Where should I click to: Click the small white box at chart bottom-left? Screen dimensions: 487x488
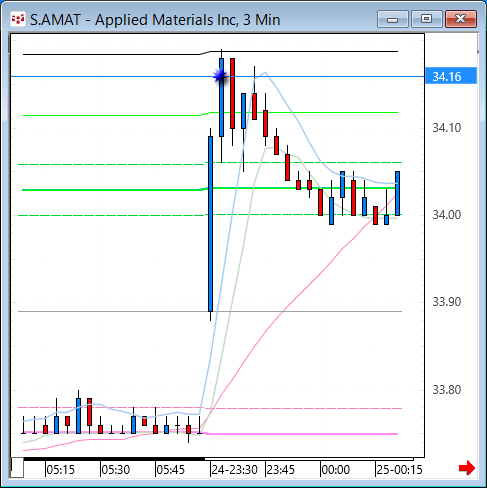[17, 468]
